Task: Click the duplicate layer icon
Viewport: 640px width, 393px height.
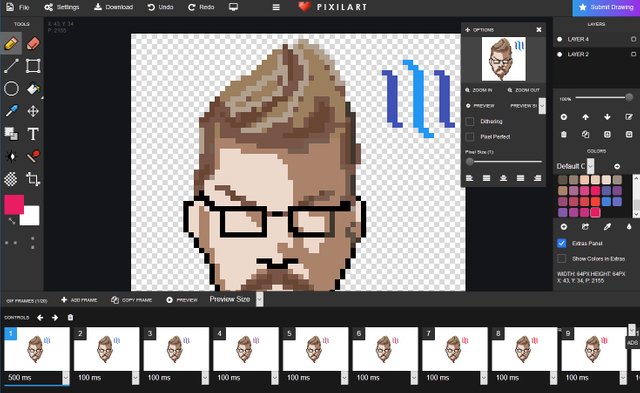Action: 585,134
